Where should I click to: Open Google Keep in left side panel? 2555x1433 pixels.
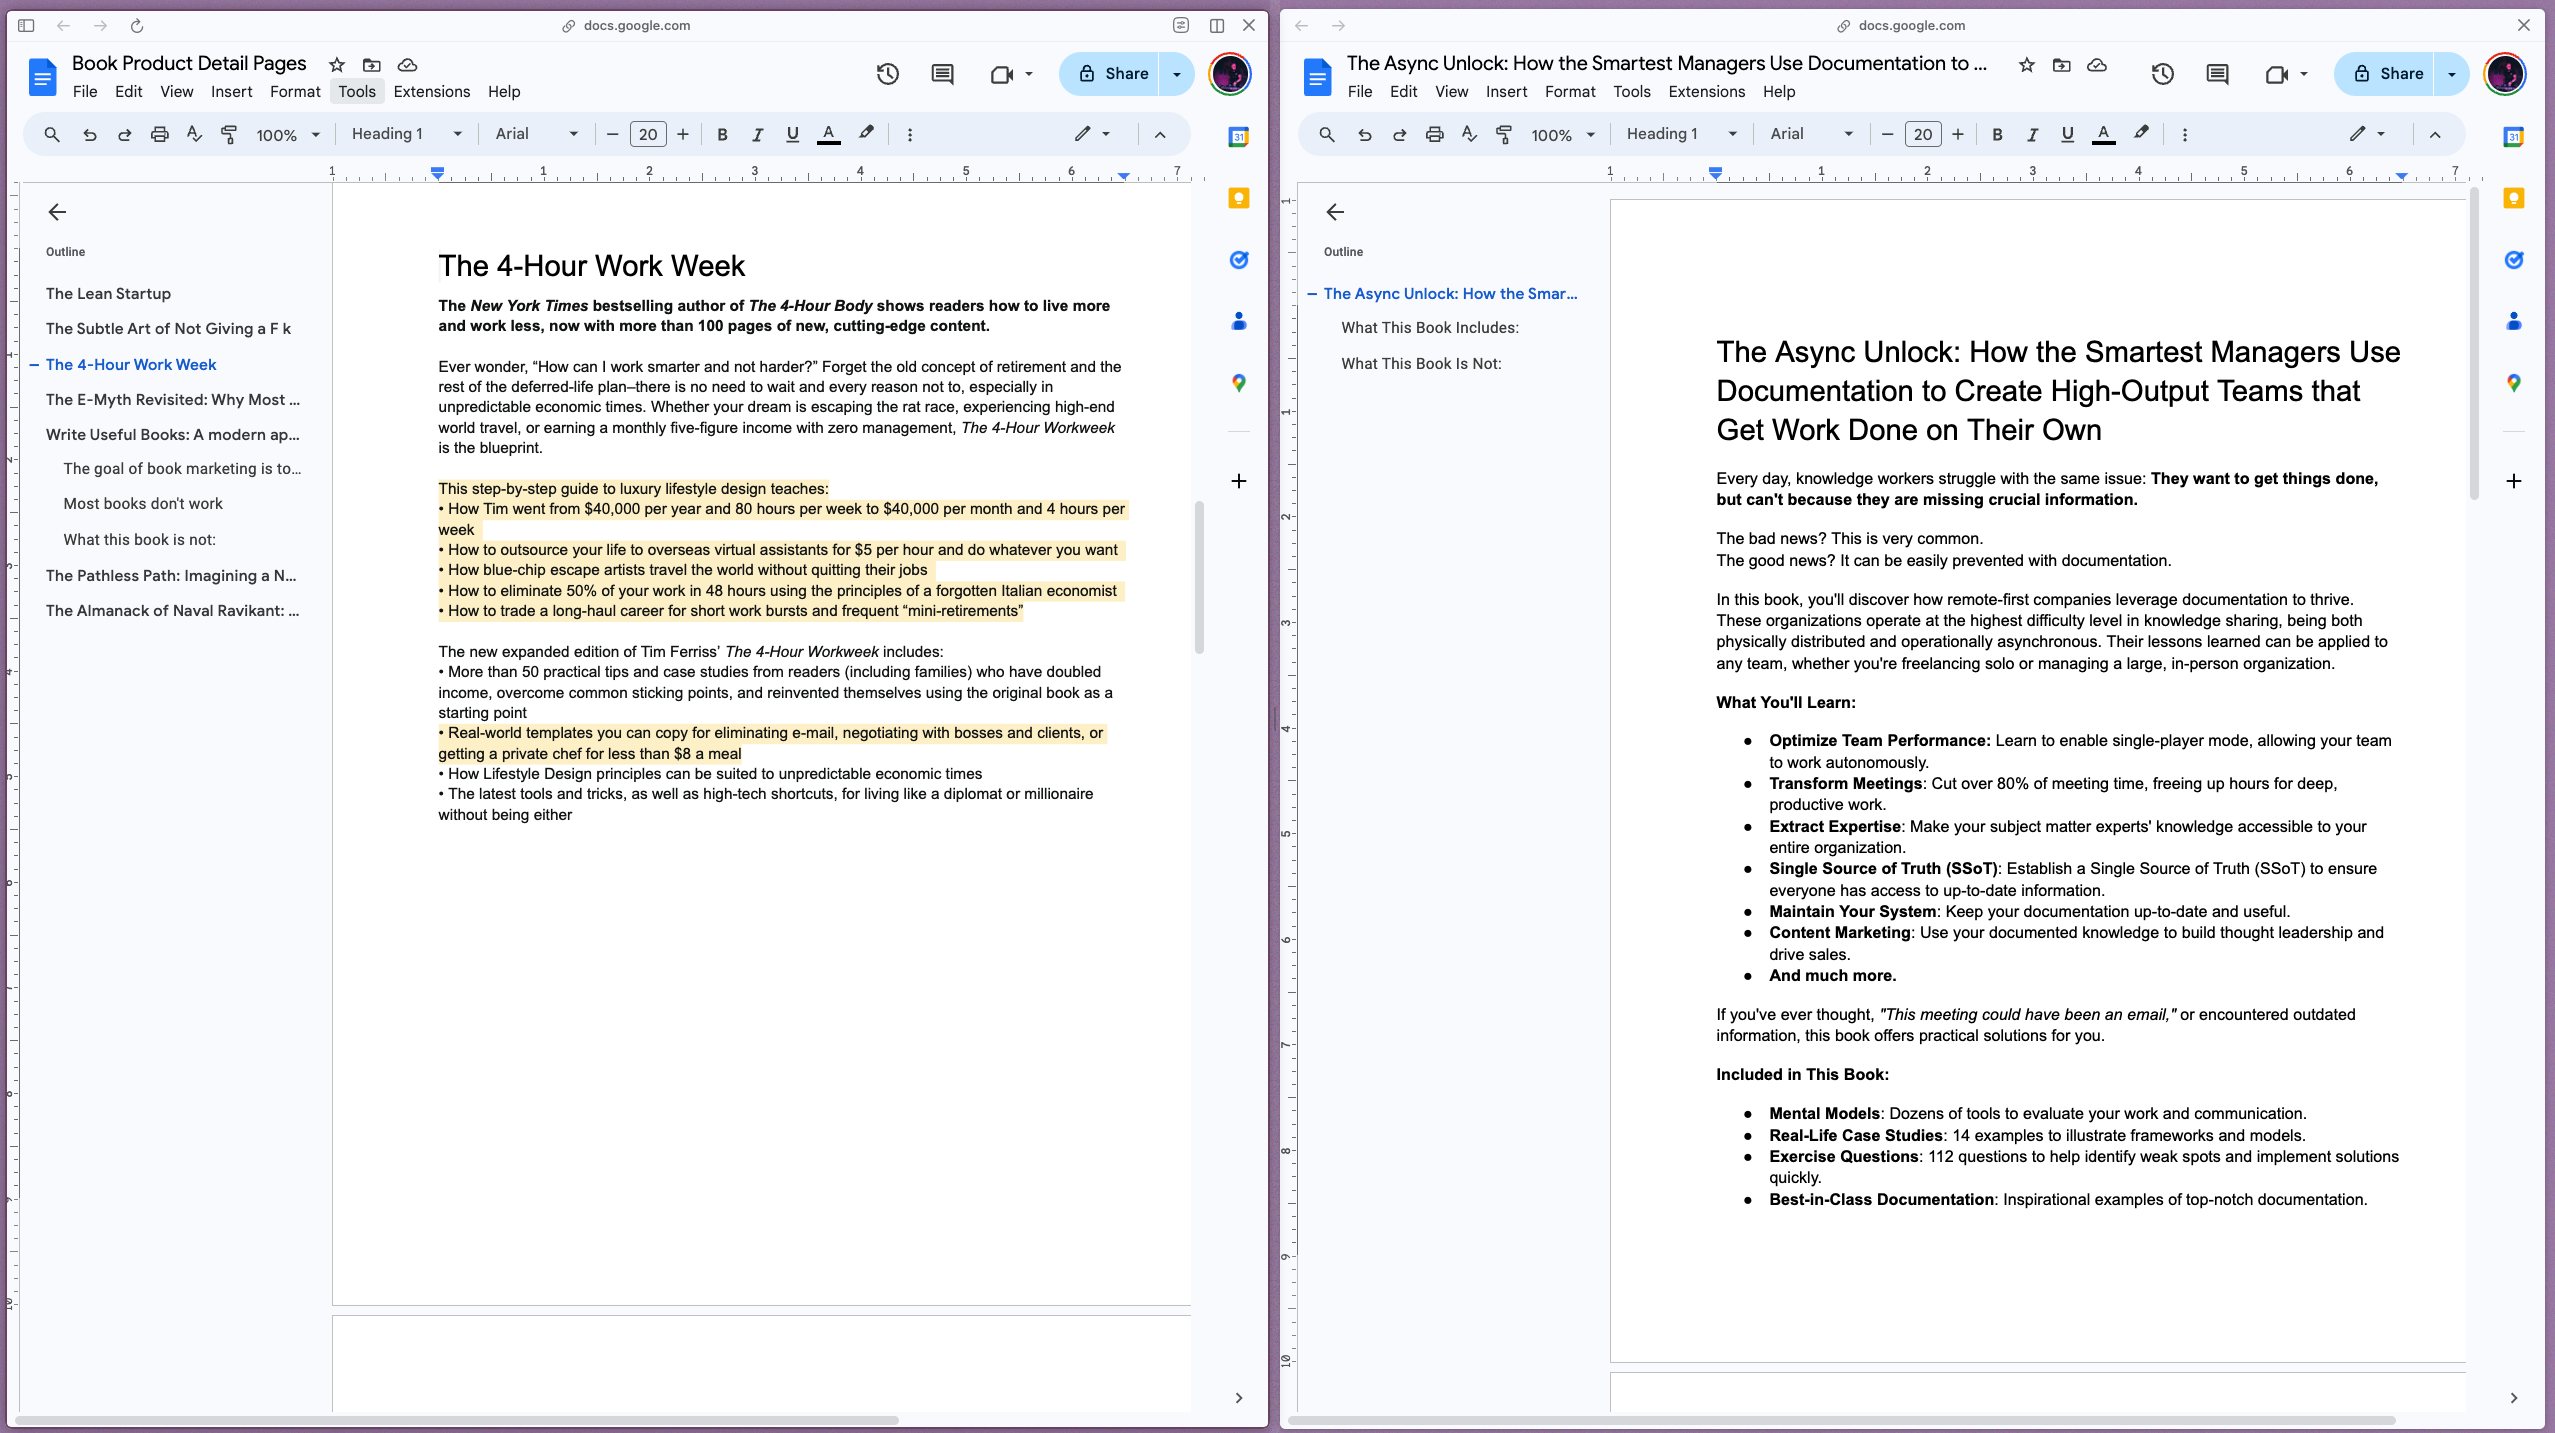[1238, 198]
